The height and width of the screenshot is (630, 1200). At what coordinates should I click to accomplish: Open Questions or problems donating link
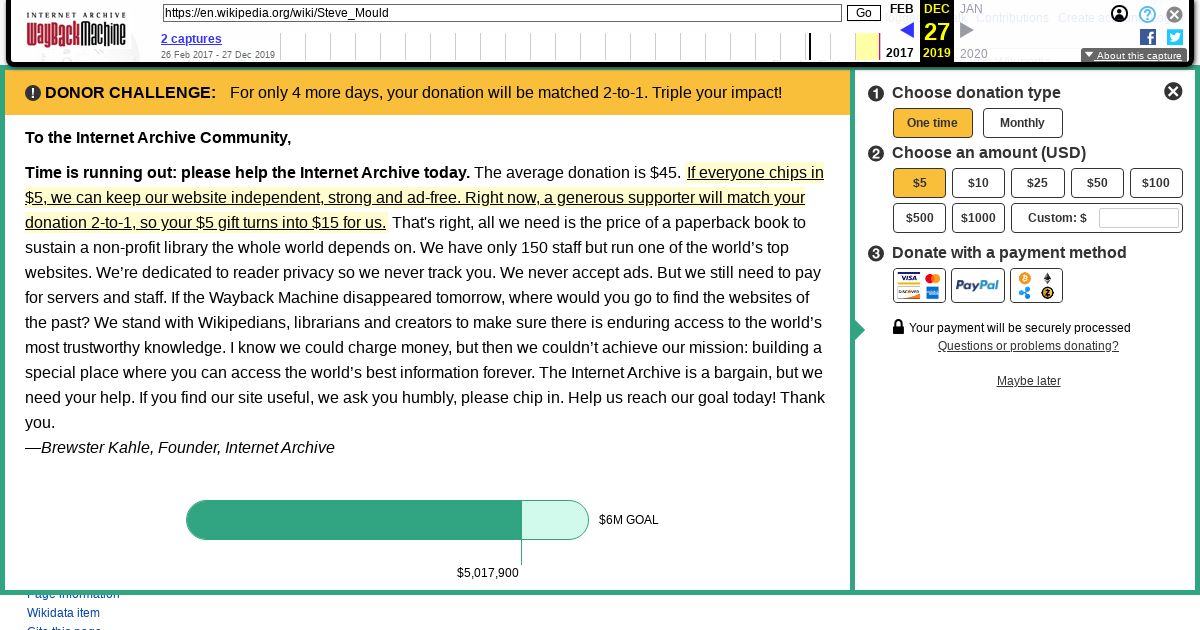[1028, 346]
